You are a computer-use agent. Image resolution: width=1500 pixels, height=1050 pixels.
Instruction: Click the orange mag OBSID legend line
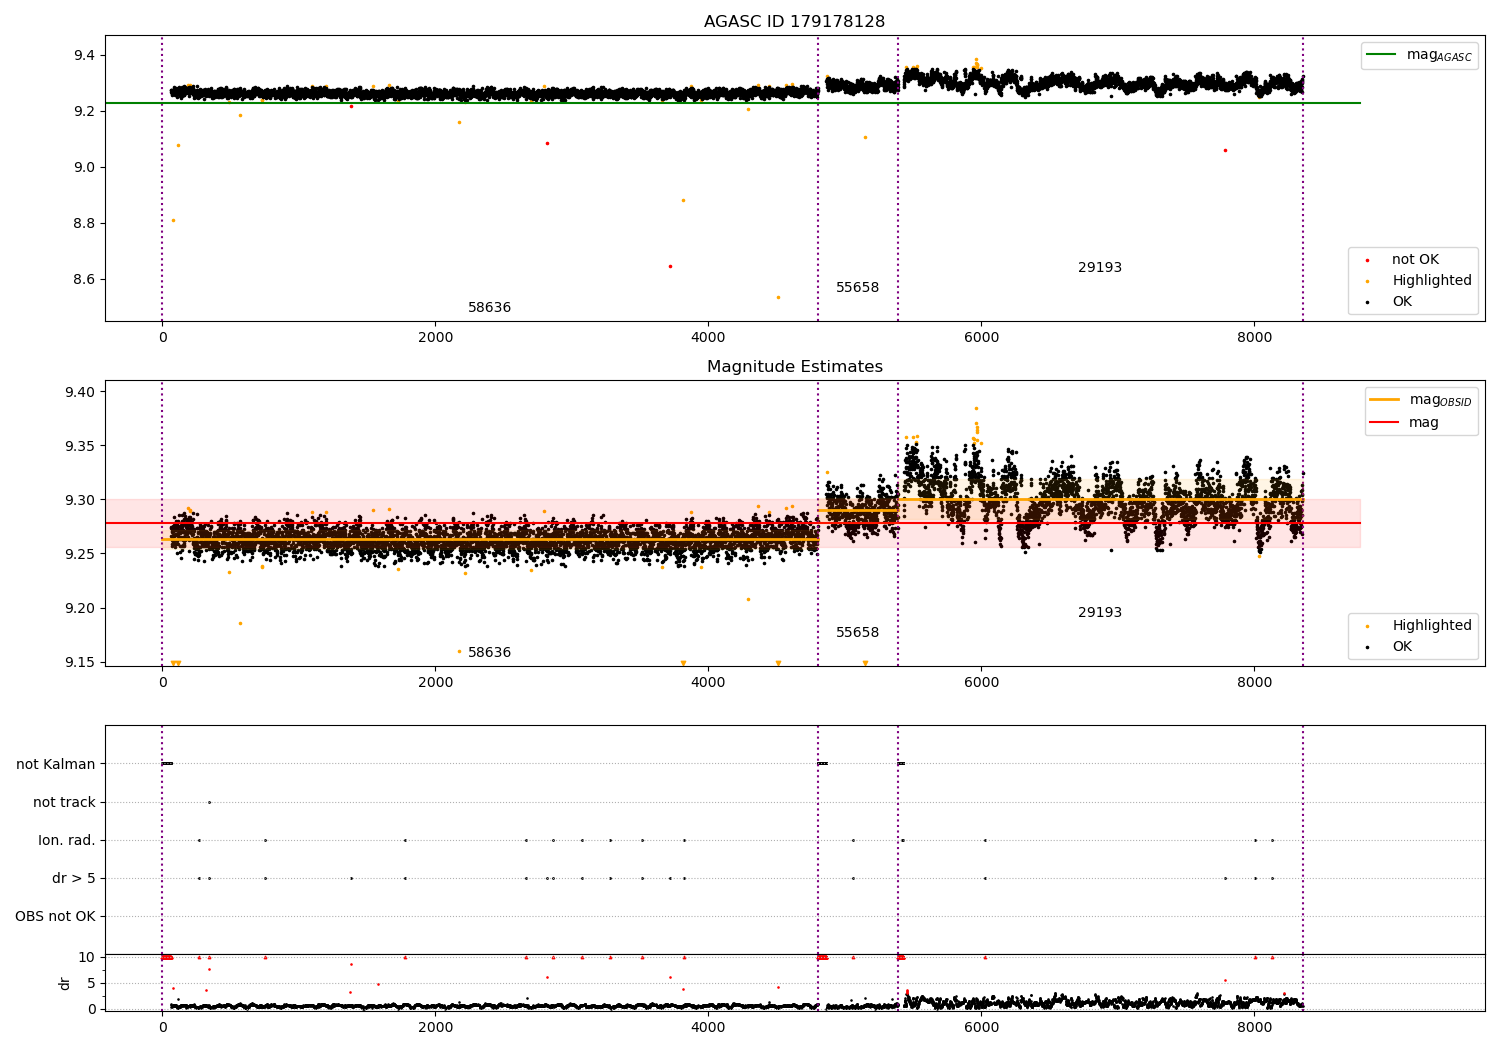(1384, 400)
